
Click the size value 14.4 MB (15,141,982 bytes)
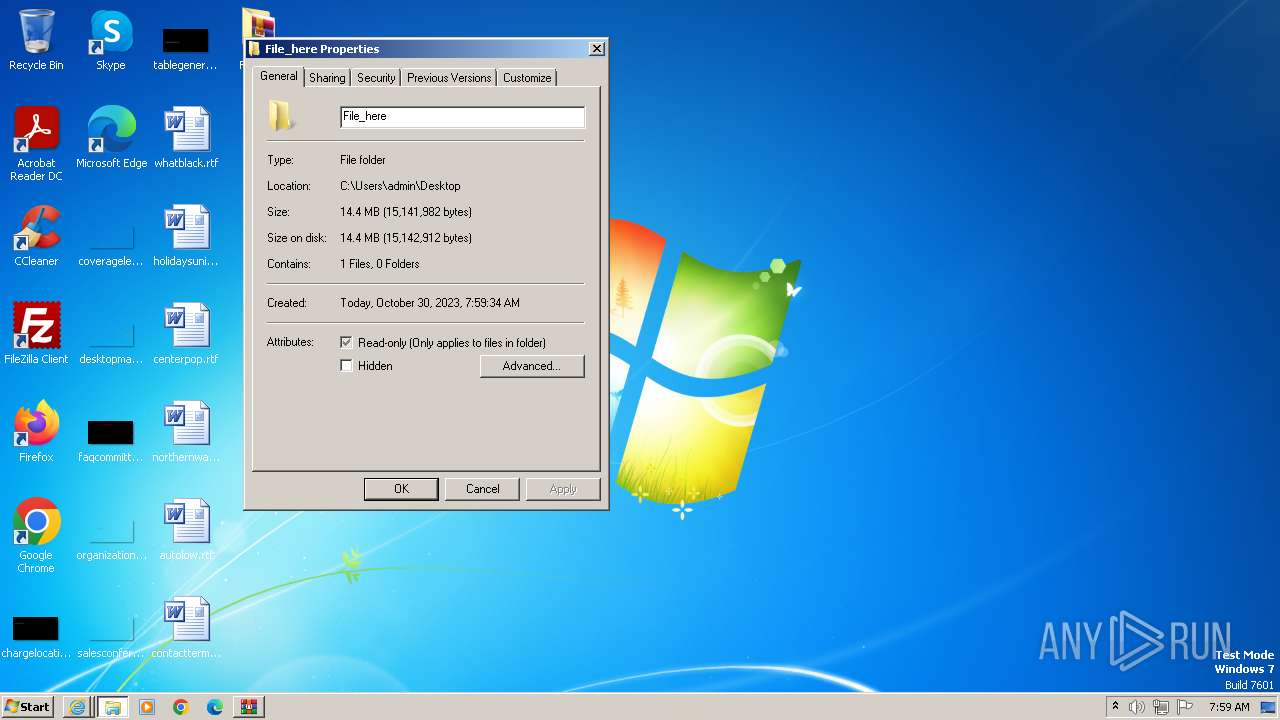coord(406,212)
